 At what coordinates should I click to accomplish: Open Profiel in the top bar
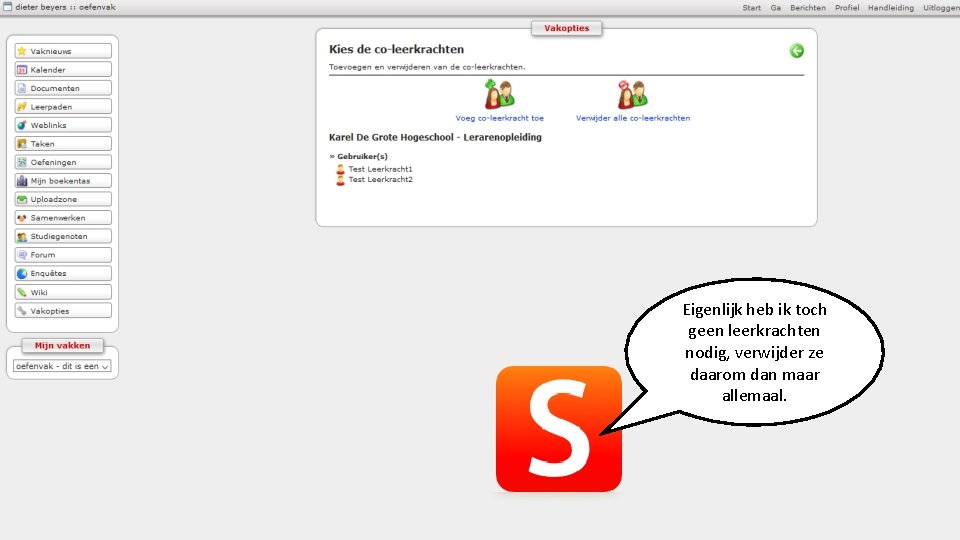click(847, 8)
